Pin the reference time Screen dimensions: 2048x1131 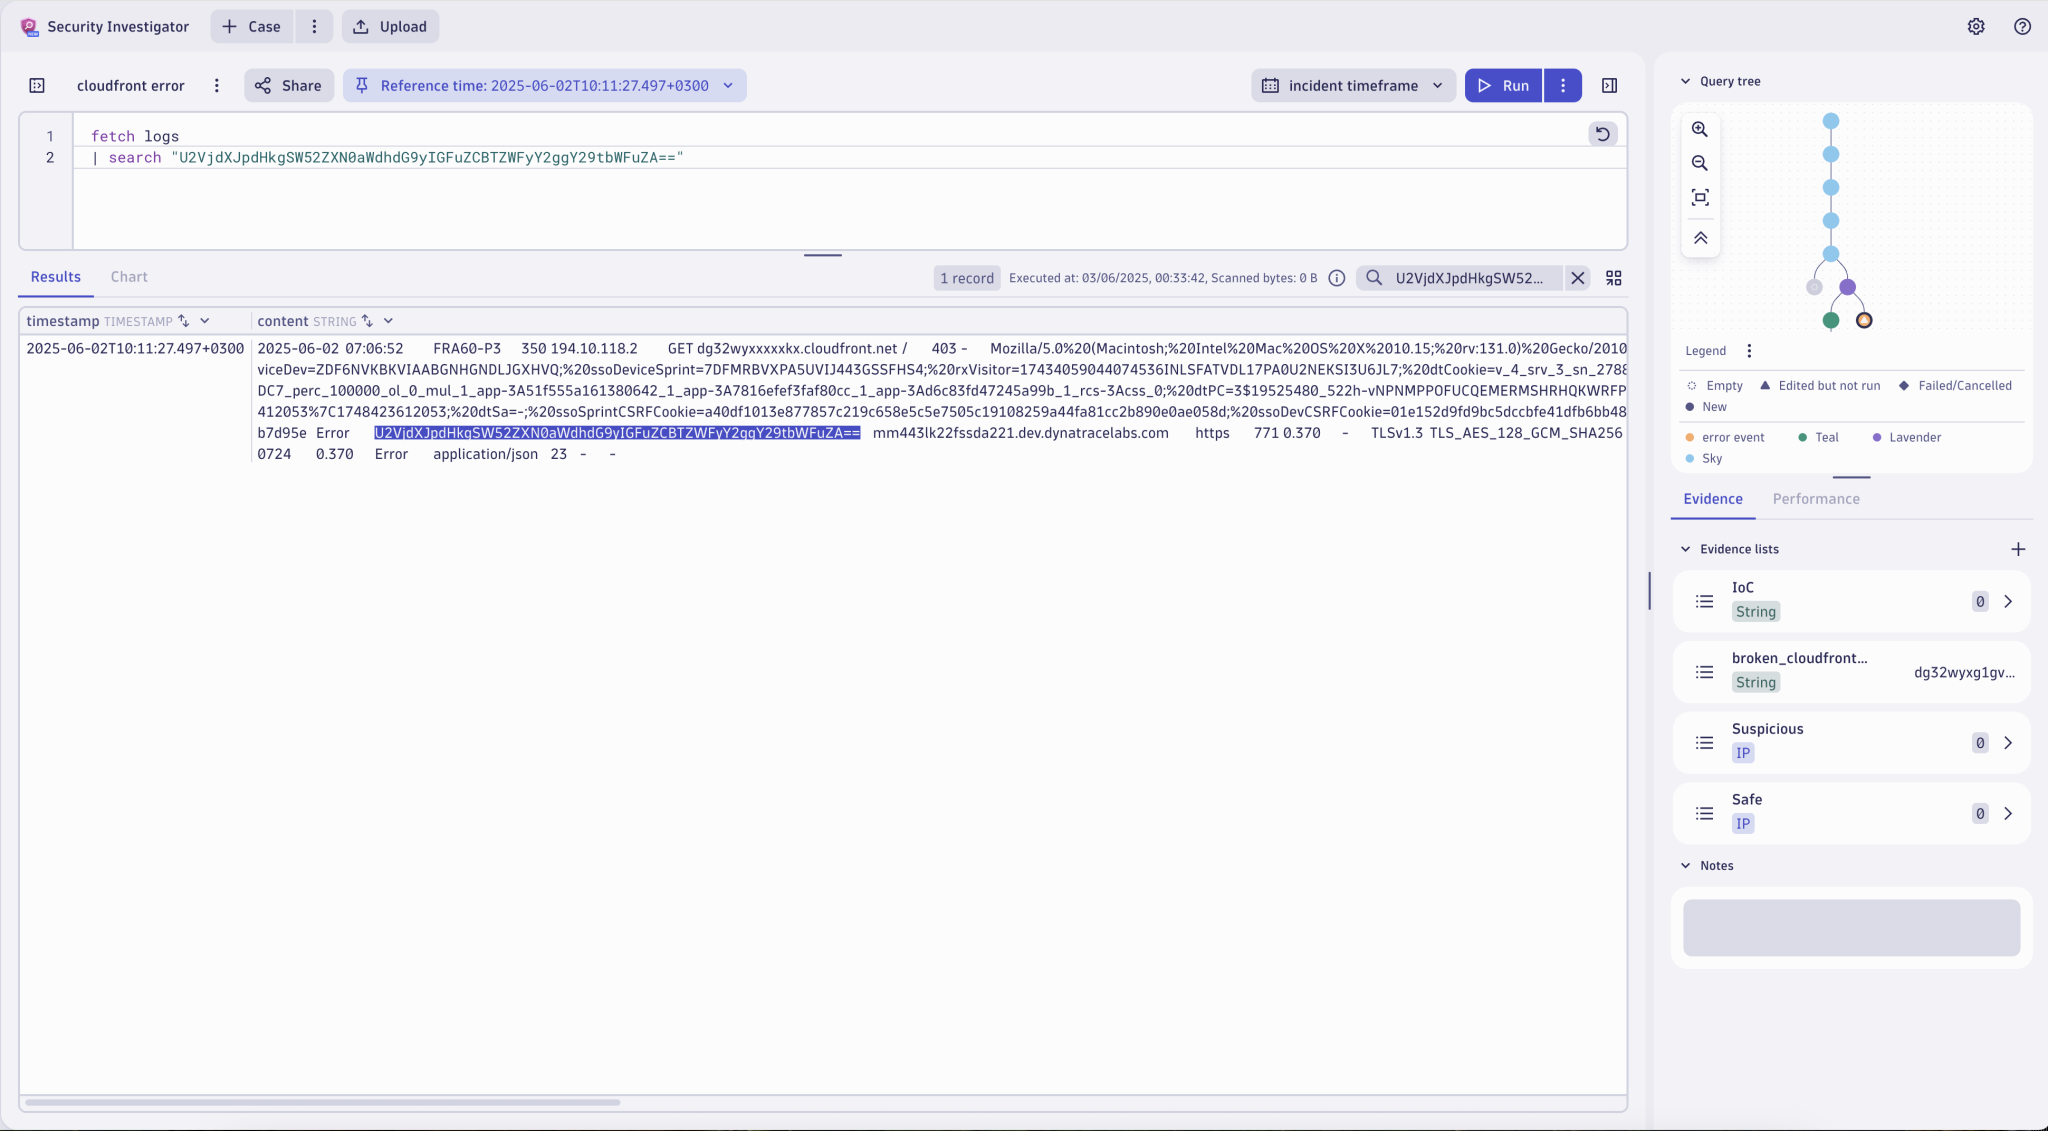pyautogui.click(x=361, y=85)
